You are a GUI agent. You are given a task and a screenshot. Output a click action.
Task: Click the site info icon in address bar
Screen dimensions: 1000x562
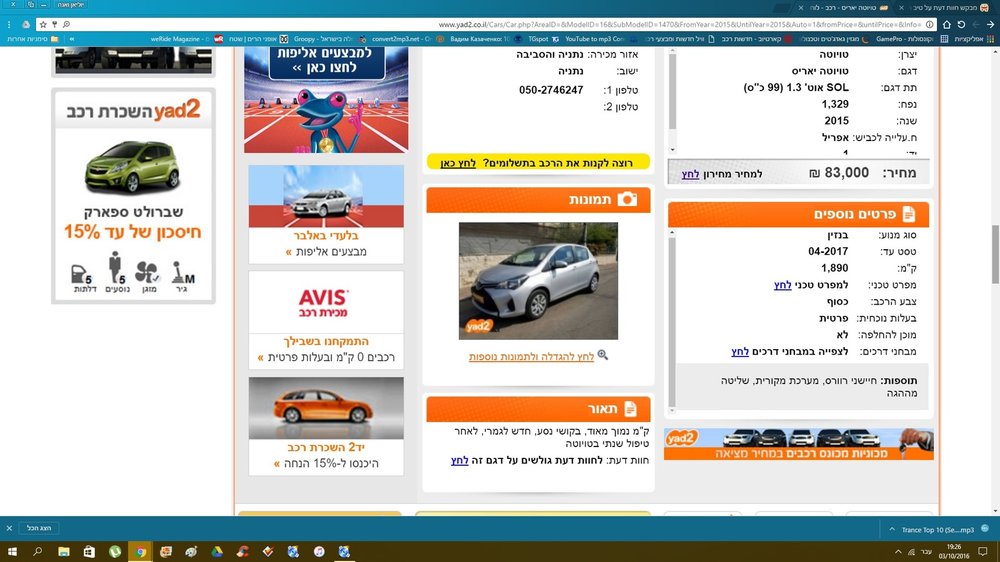(930, 24)
